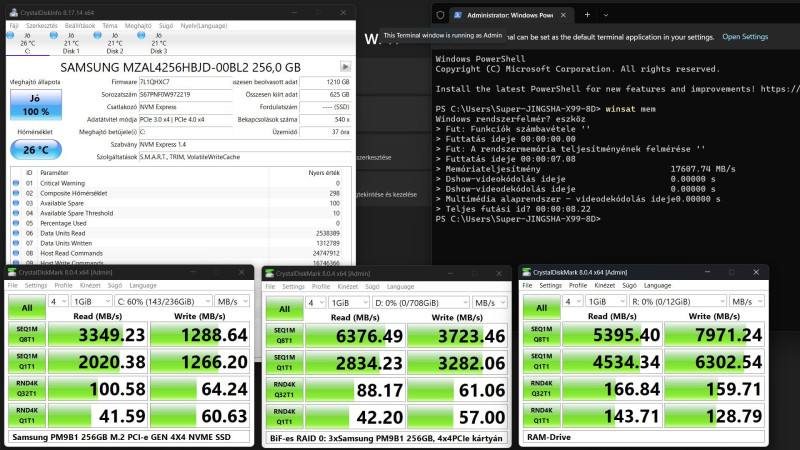Screen dimensions: 800x450
Task: Open 1GiB size dropdown in D: CrystalDiskMark
Action: pos(349,303)
